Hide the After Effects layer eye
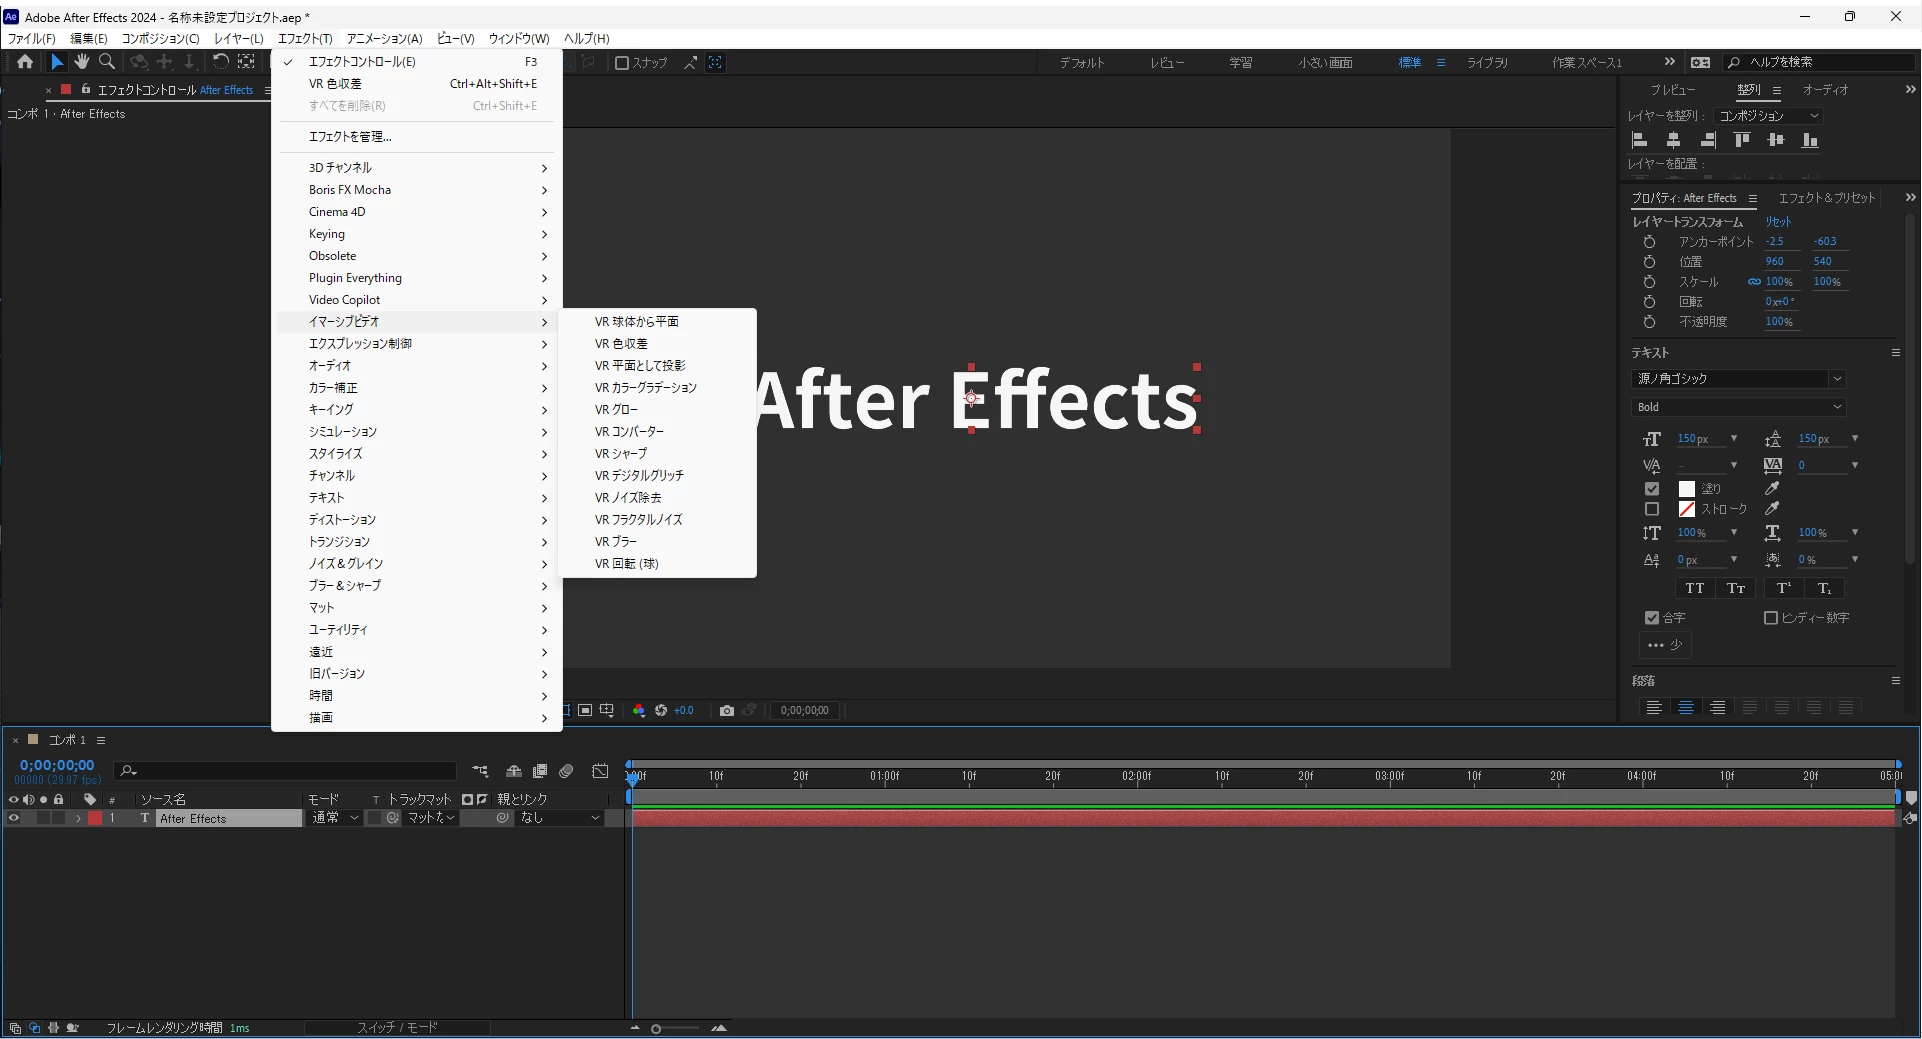This screenshot has width=1922, height=1039. tap(14, 818)
